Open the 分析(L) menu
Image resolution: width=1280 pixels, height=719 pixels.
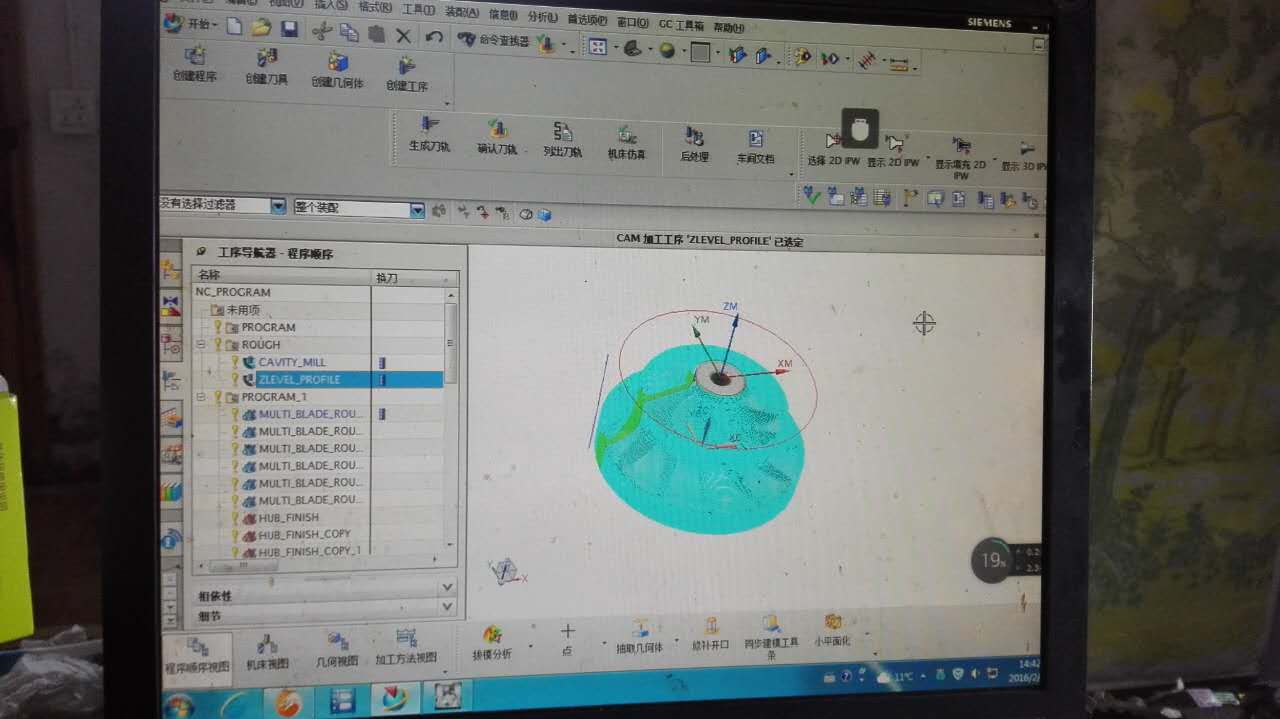click(x=543, y=16)
